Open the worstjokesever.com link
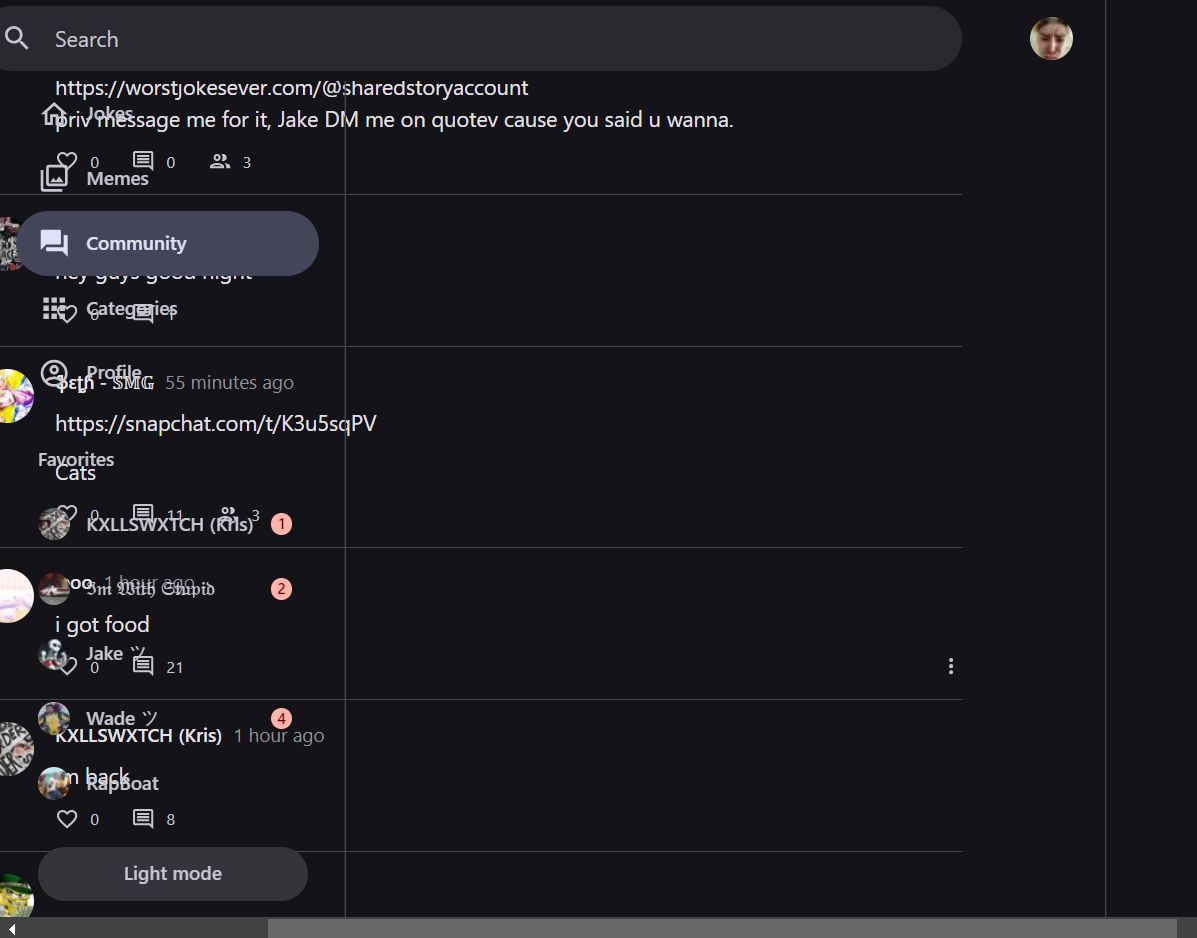1197x938 pixels. (x=292, y=88)
